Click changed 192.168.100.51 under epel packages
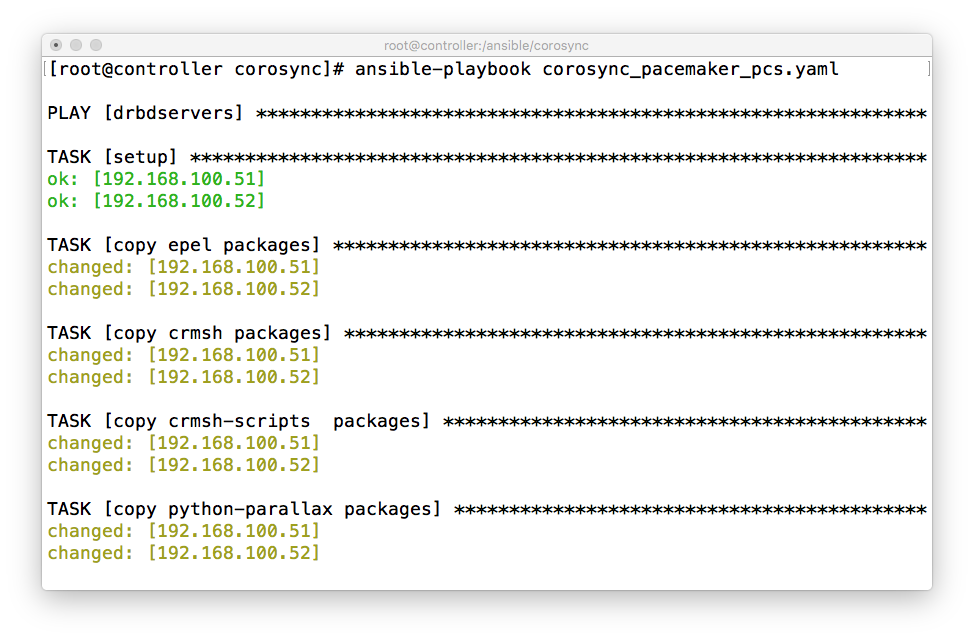Screen dimensions: 974x640 (184, 267)
